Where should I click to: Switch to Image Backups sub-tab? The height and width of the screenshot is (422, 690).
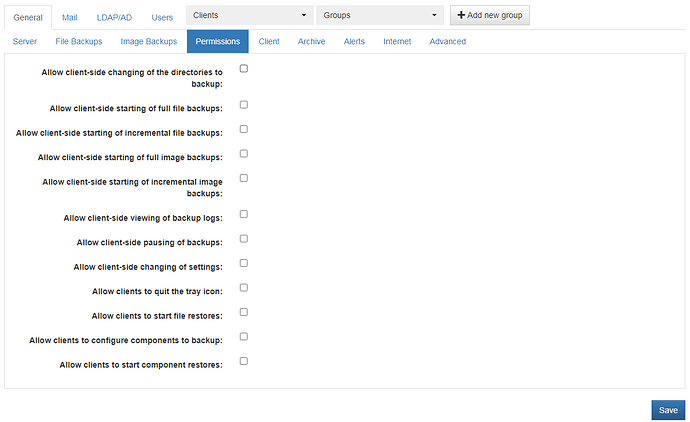(149, 41)
